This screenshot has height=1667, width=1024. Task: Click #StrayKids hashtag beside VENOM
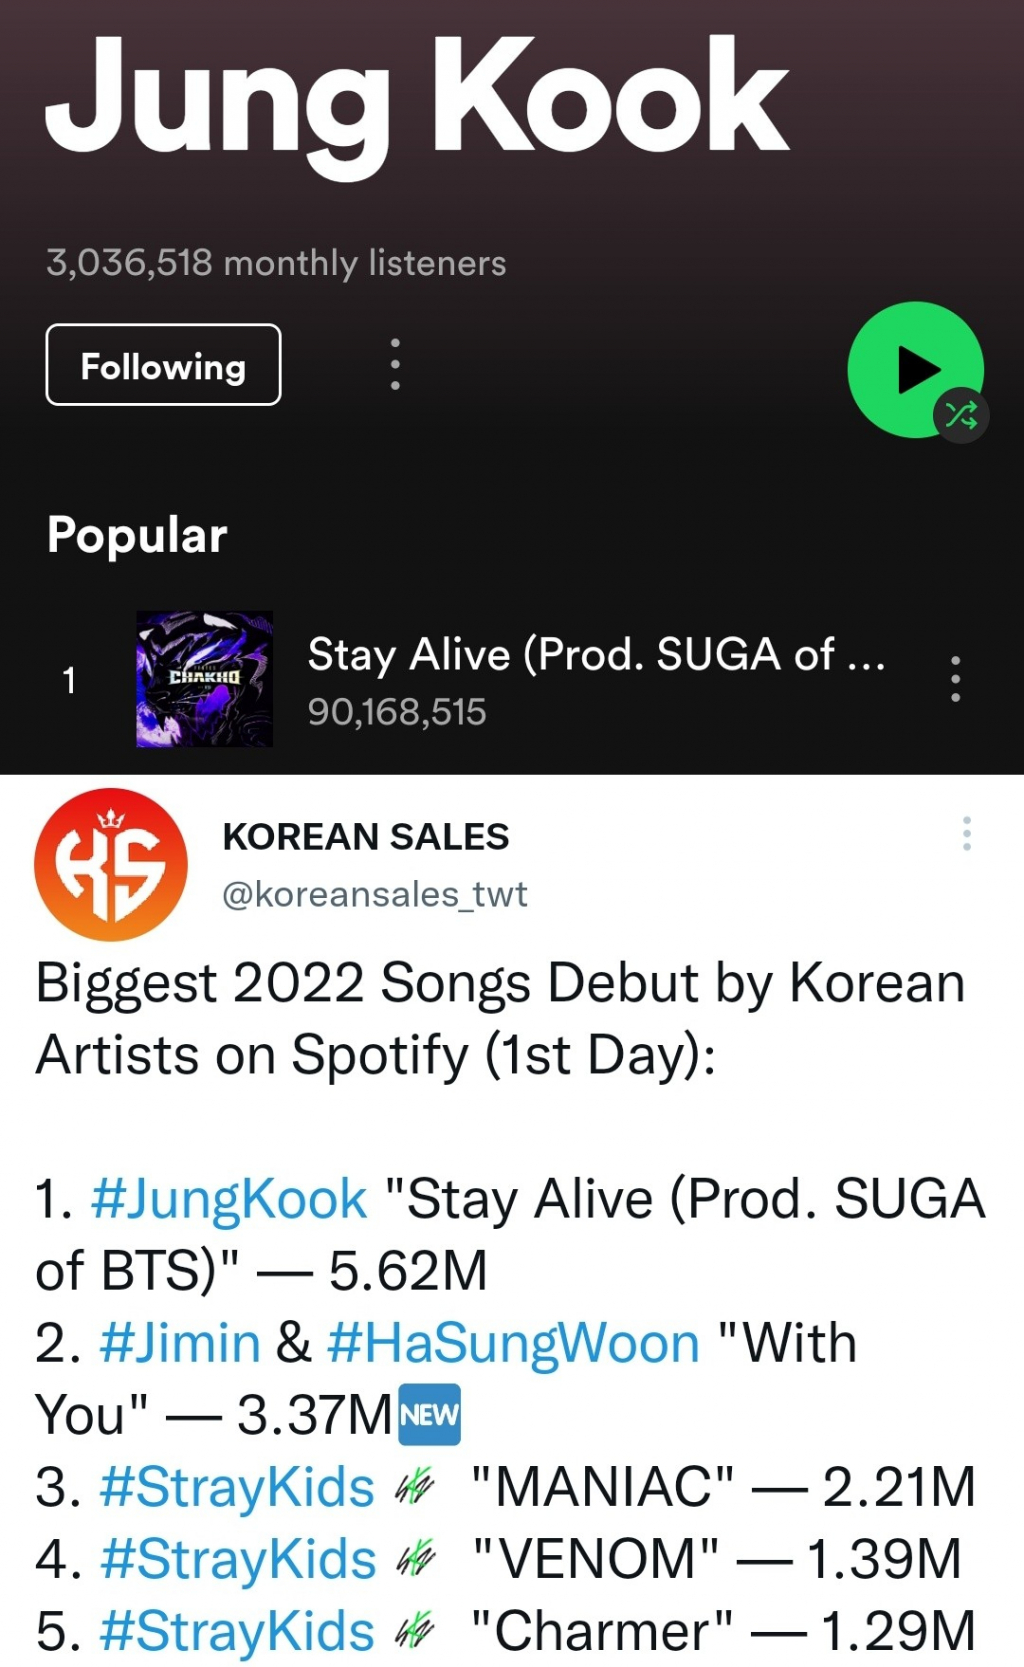[237, 1558]
